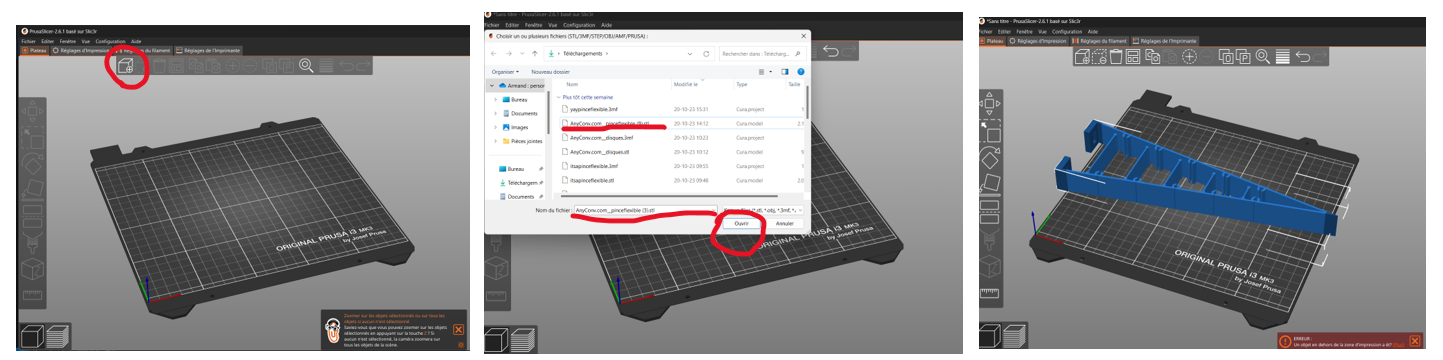Viewport: 1443px width, 360px height.
Task: Select Move tool in empty-plate window sidebar
Action: [32, 111]
